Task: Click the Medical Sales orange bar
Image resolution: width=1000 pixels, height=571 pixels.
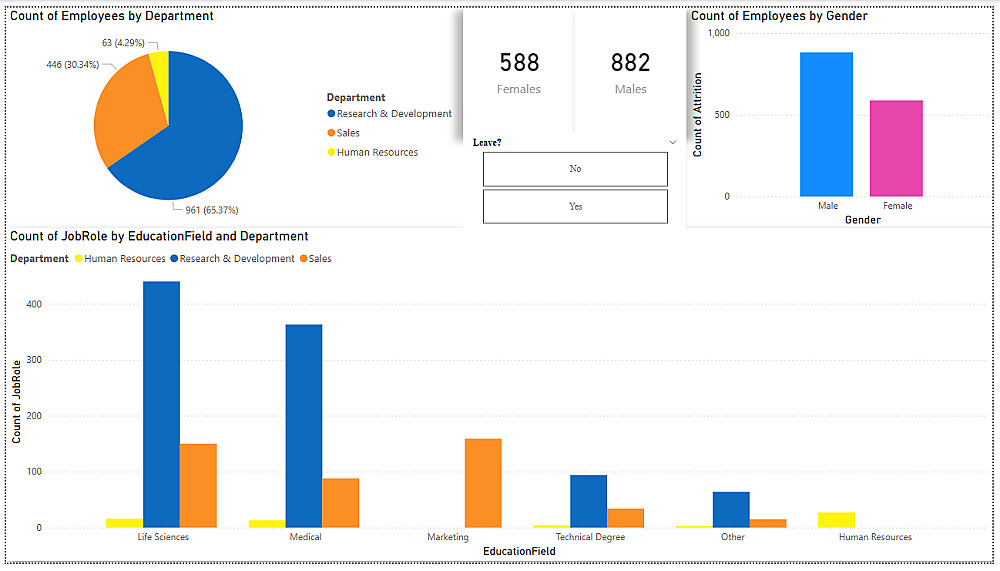Action: coord(341,503)
